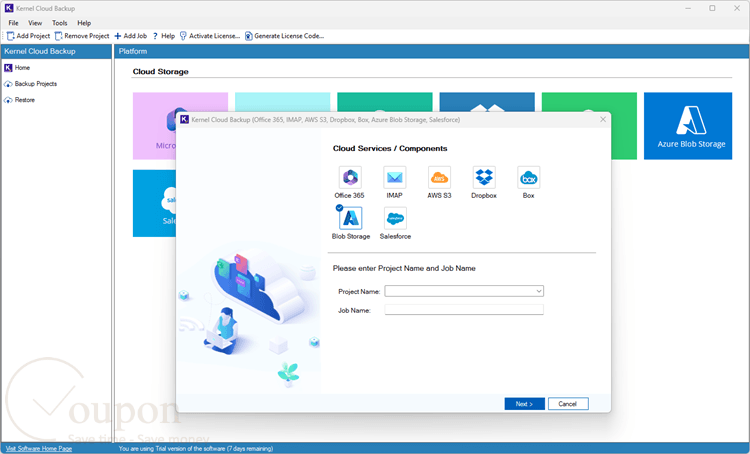Open the Help menu

[84, 23]
